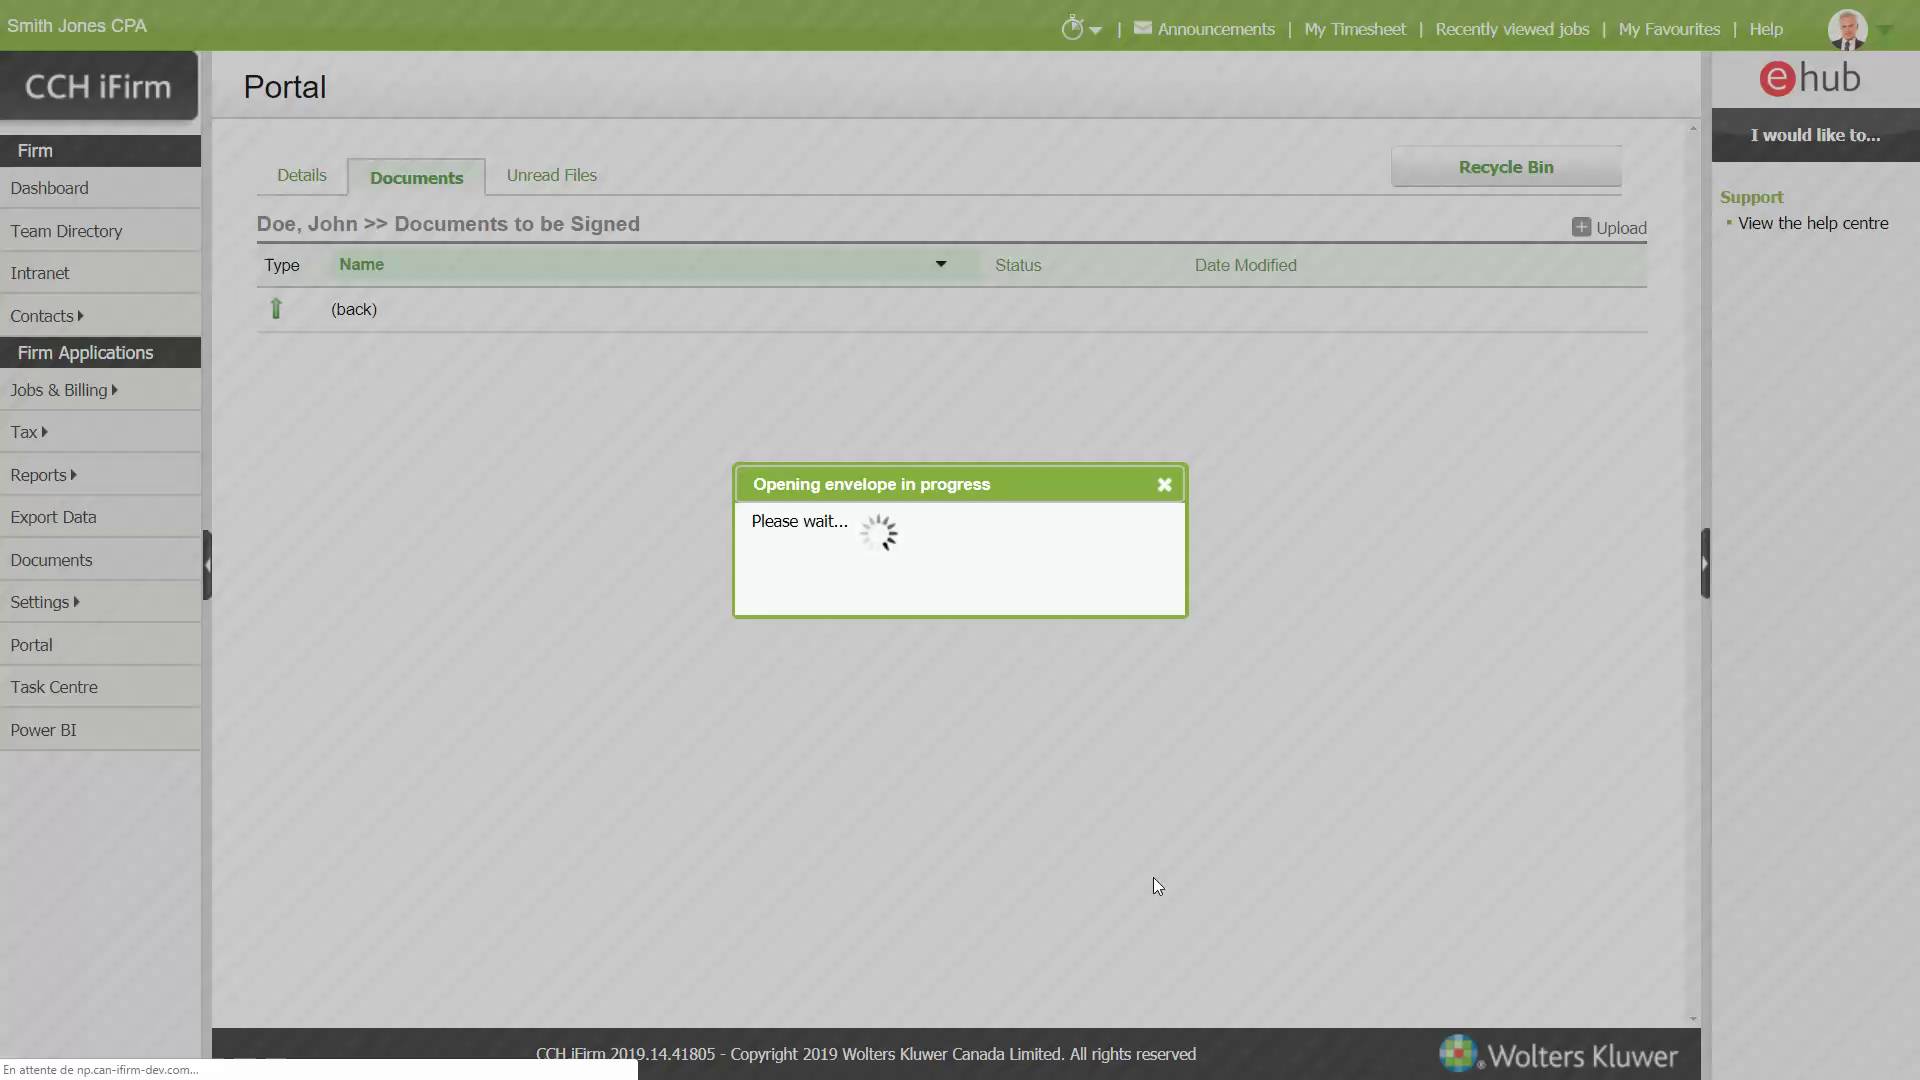This screenshot has width=1920, height=1080.
Task: Expand the Contacts submenu
Action: tap(47, 316)
